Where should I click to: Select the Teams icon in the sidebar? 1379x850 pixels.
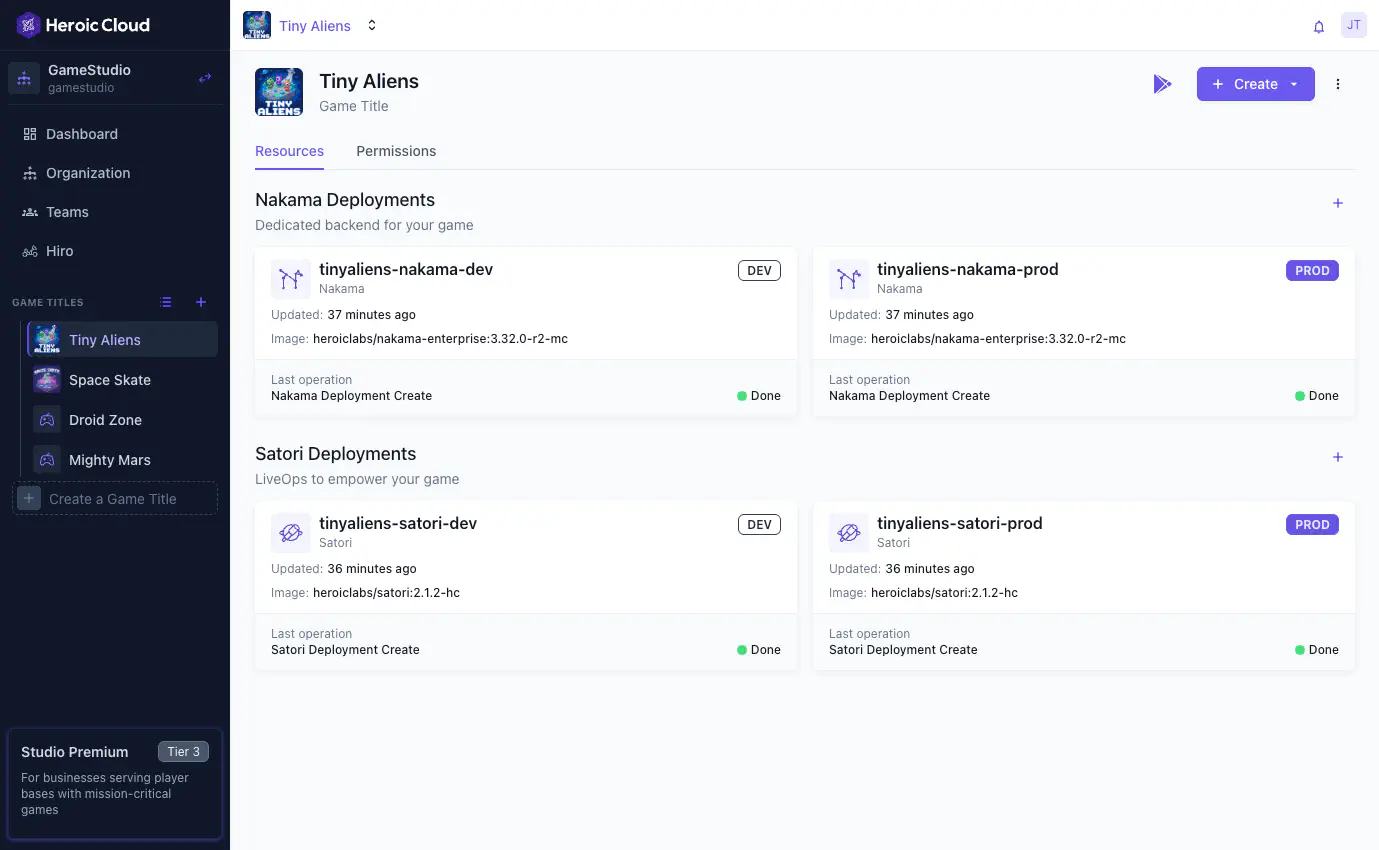click(x=30, y=212)
